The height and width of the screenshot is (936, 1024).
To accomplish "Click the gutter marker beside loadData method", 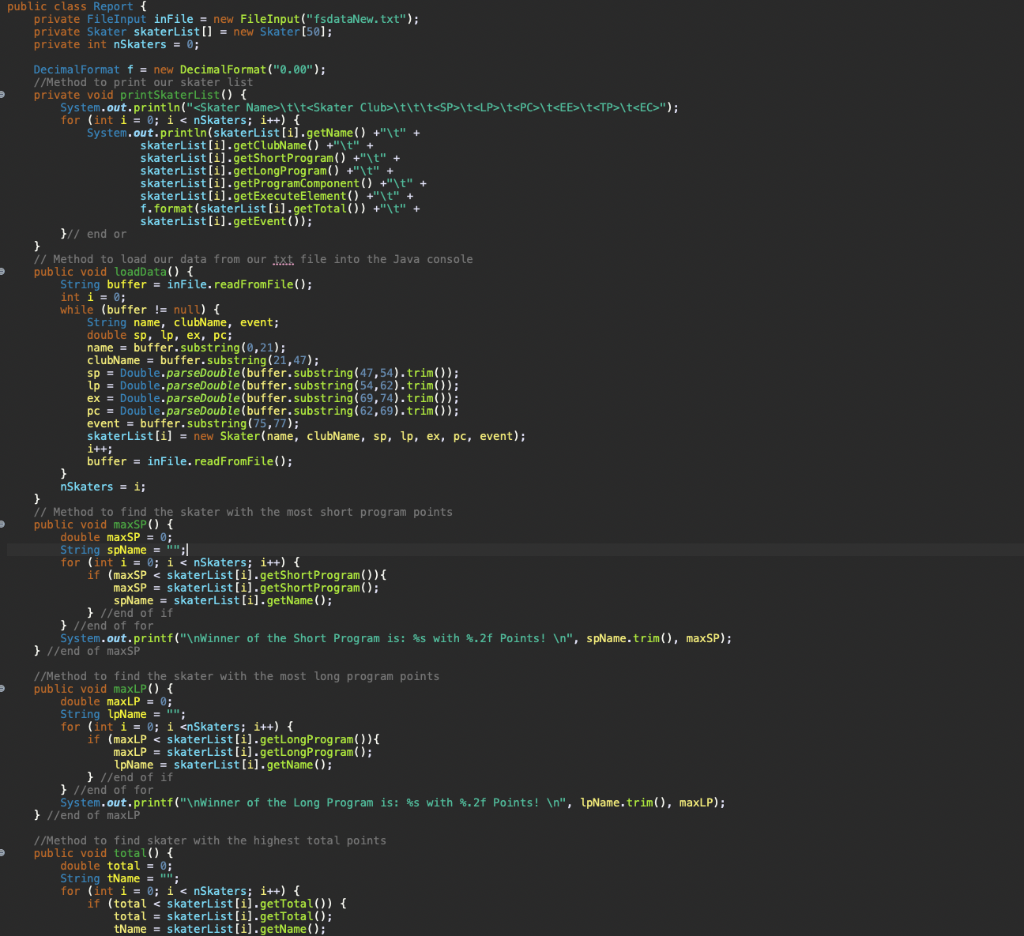I will pos(6,271).
